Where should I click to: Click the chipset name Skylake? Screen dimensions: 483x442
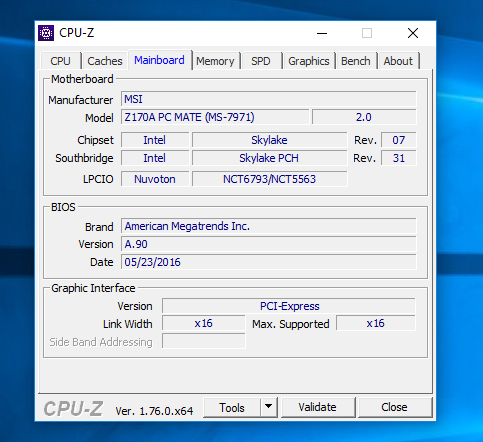coord(270,140)
